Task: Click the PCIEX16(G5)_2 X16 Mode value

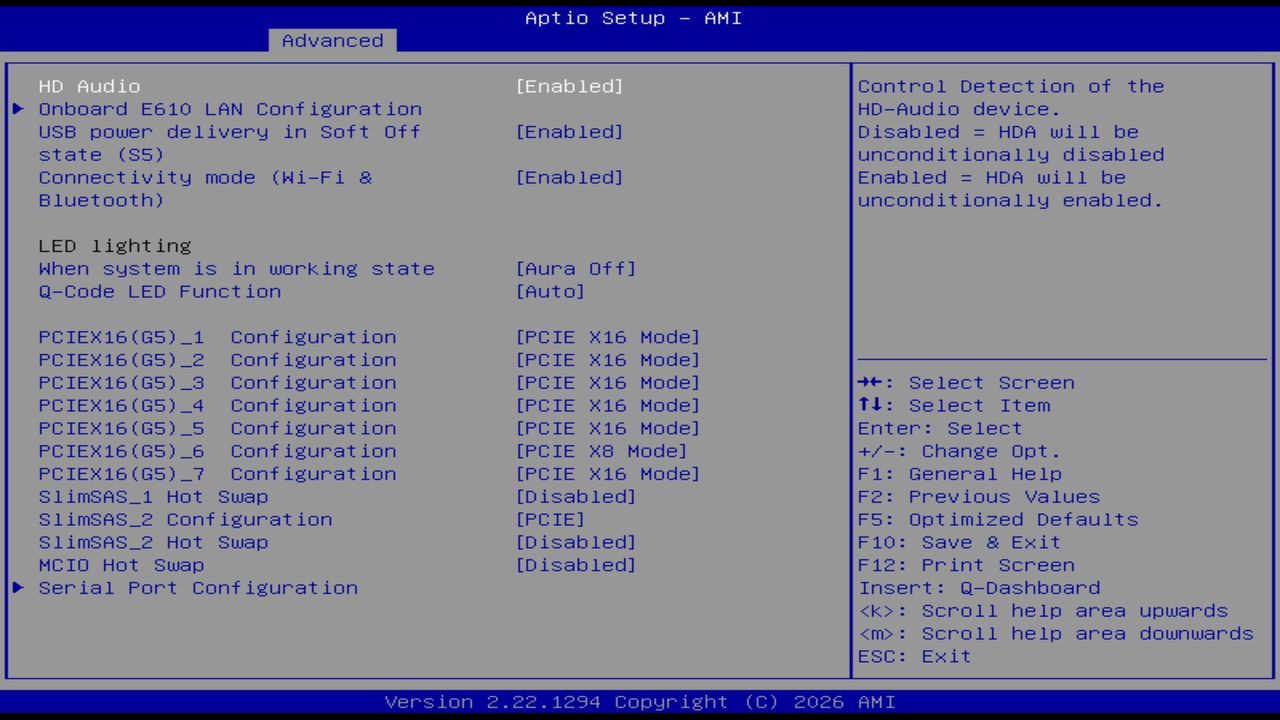Action: coord(607,359)
